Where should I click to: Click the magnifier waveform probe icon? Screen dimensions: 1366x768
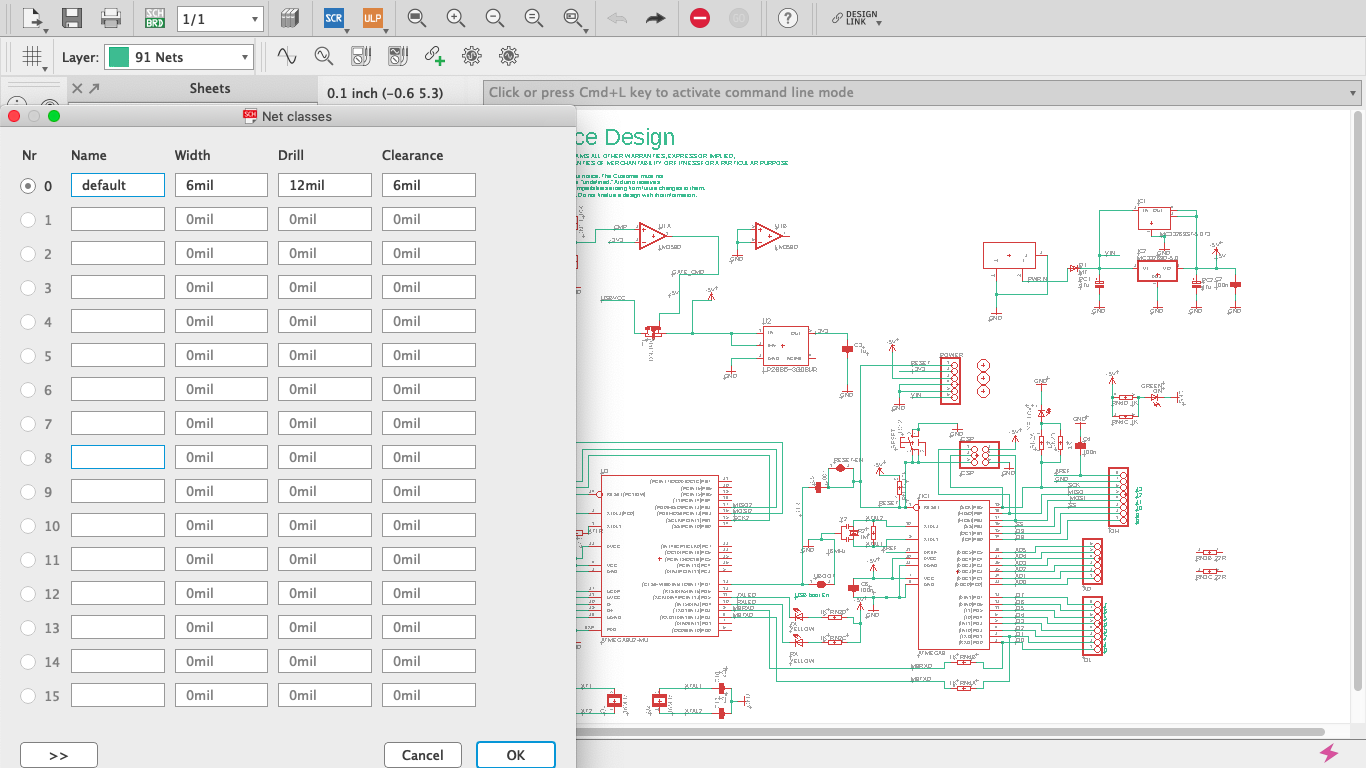[324, 56]
